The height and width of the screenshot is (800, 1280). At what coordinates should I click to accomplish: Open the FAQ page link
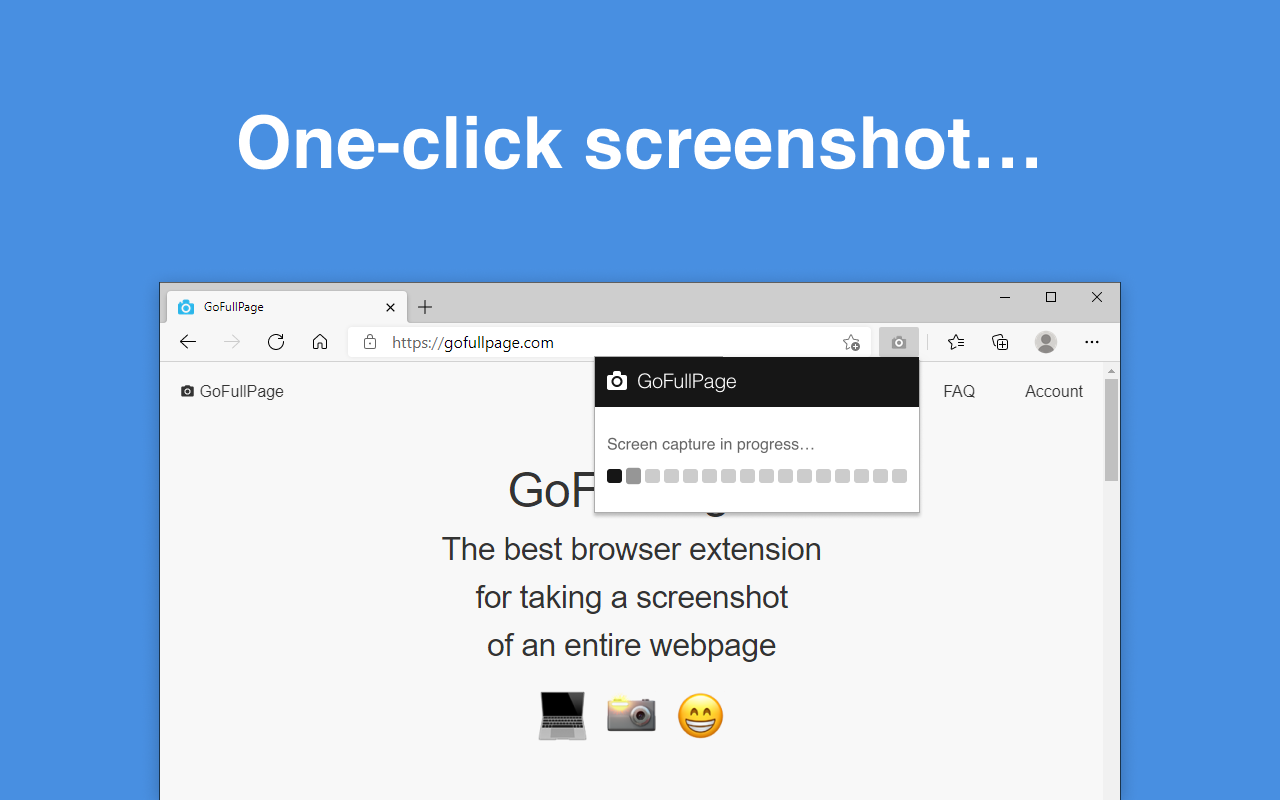click(x=959, y=391)
